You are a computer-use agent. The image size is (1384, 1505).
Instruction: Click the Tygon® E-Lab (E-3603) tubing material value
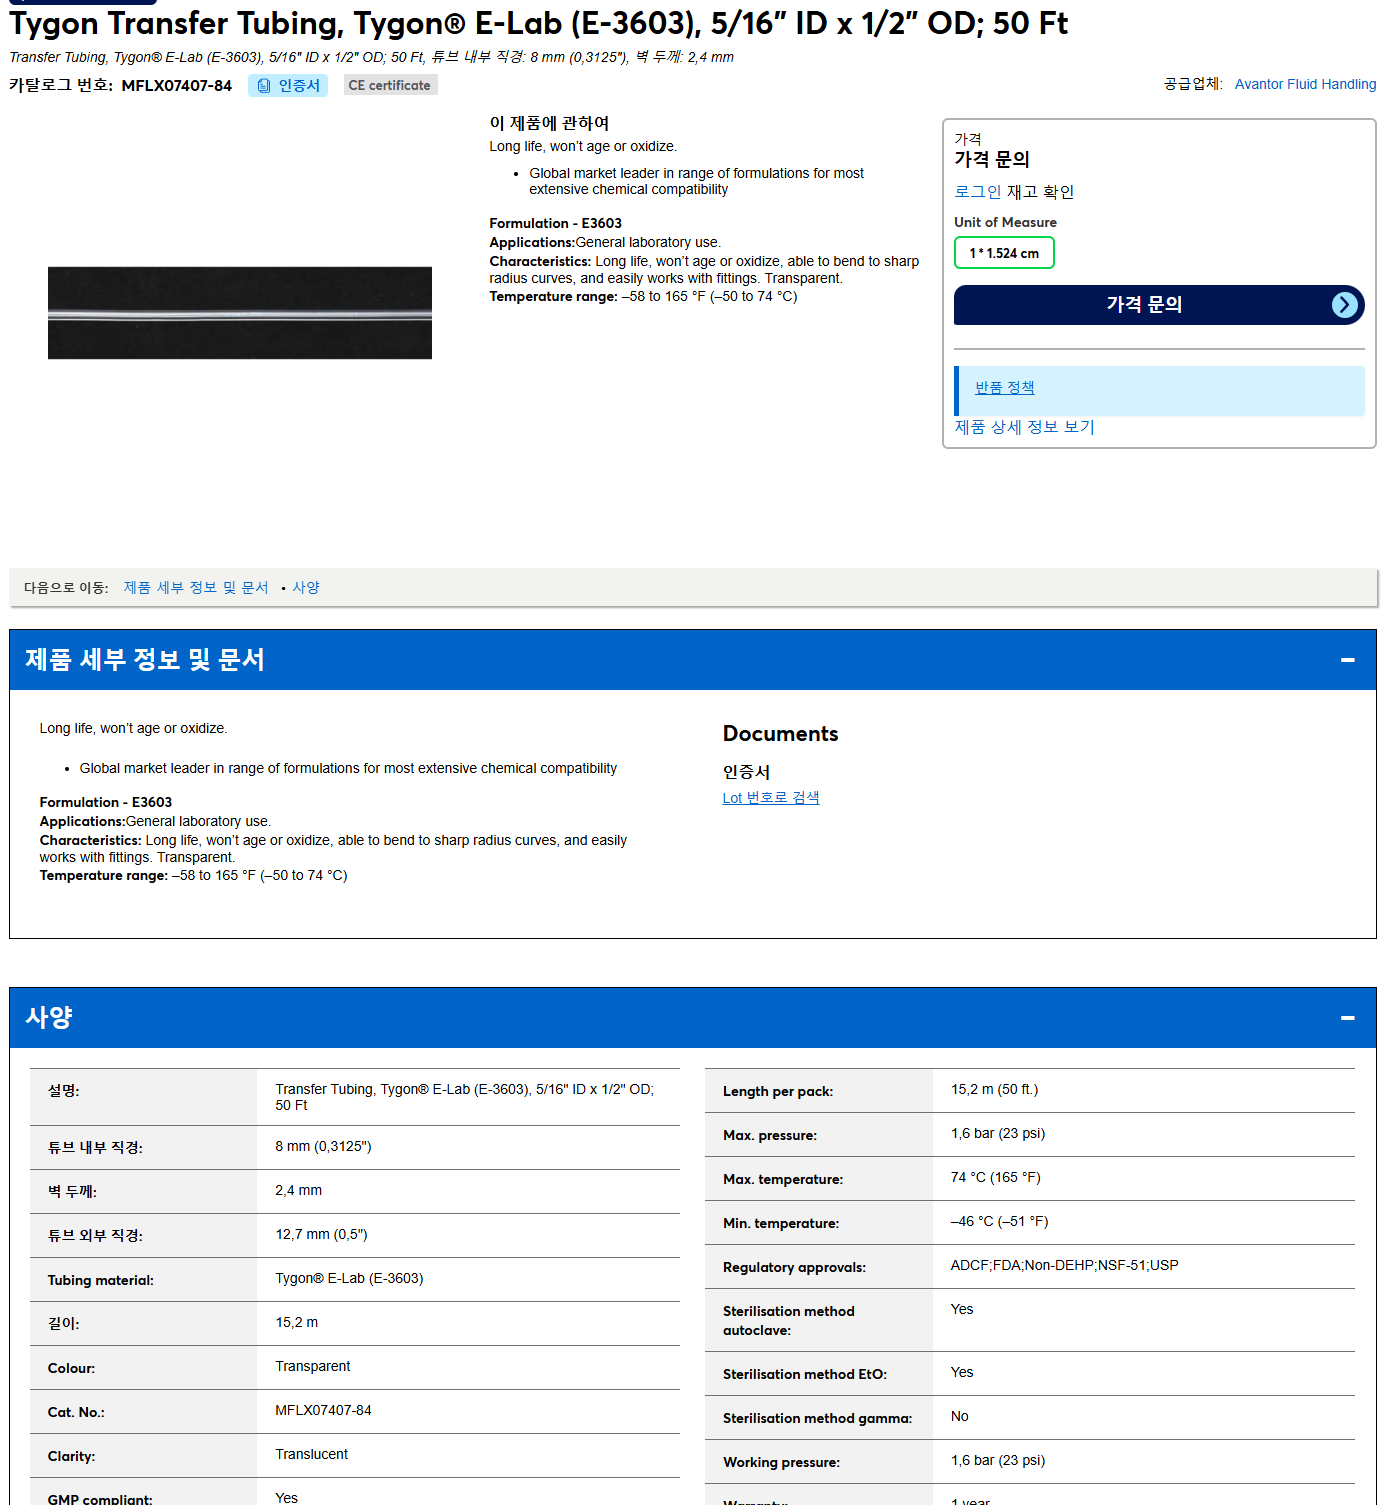(x=349, y=1279)
